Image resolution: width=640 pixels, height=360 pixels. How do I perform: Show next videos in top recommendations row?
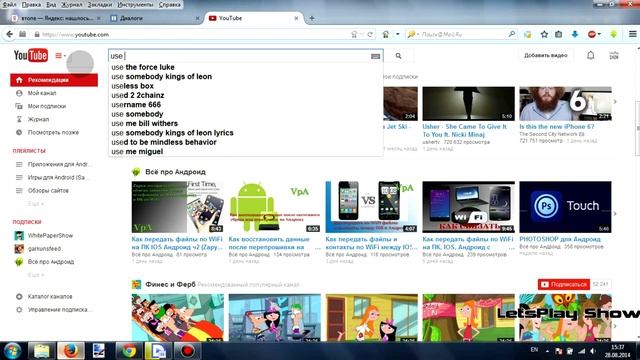615,101
